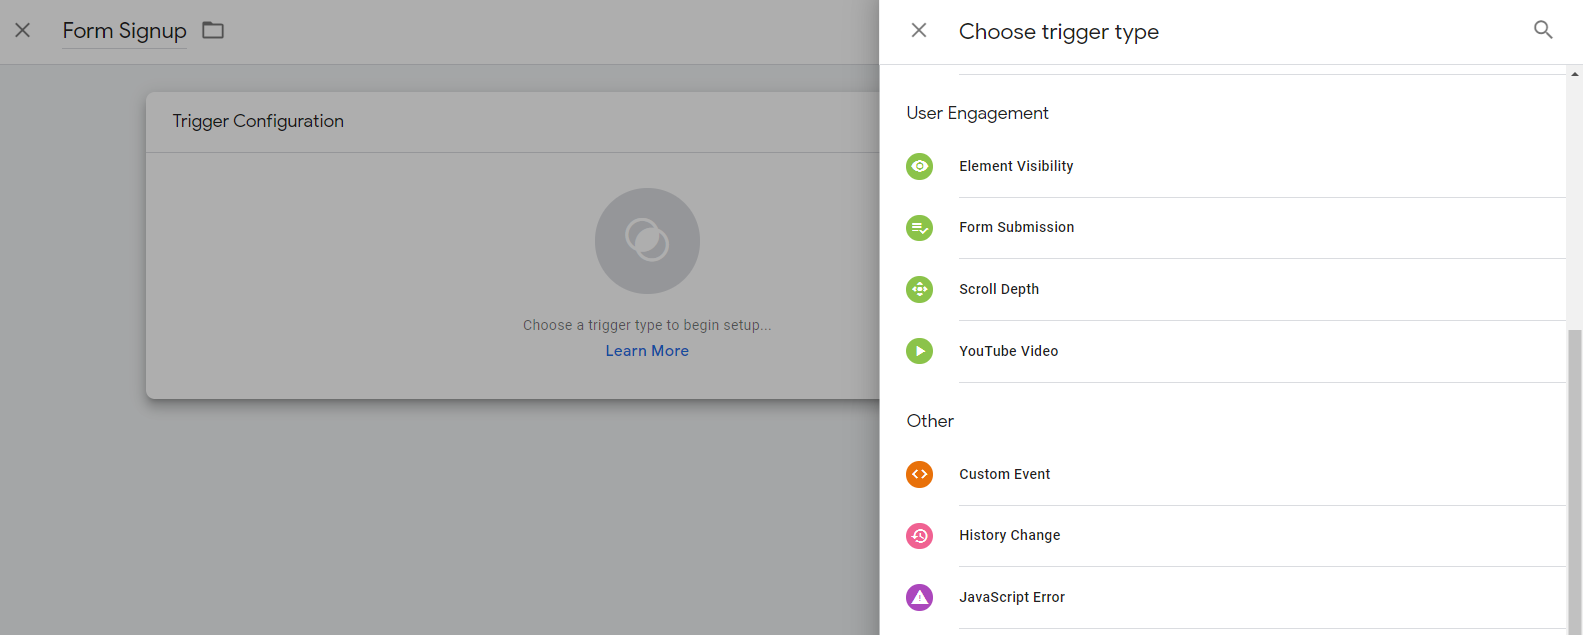Screen dimensions: 1583x635
Task: Click the Scroll Depth arrows icon
Action: tap(919, 289)
